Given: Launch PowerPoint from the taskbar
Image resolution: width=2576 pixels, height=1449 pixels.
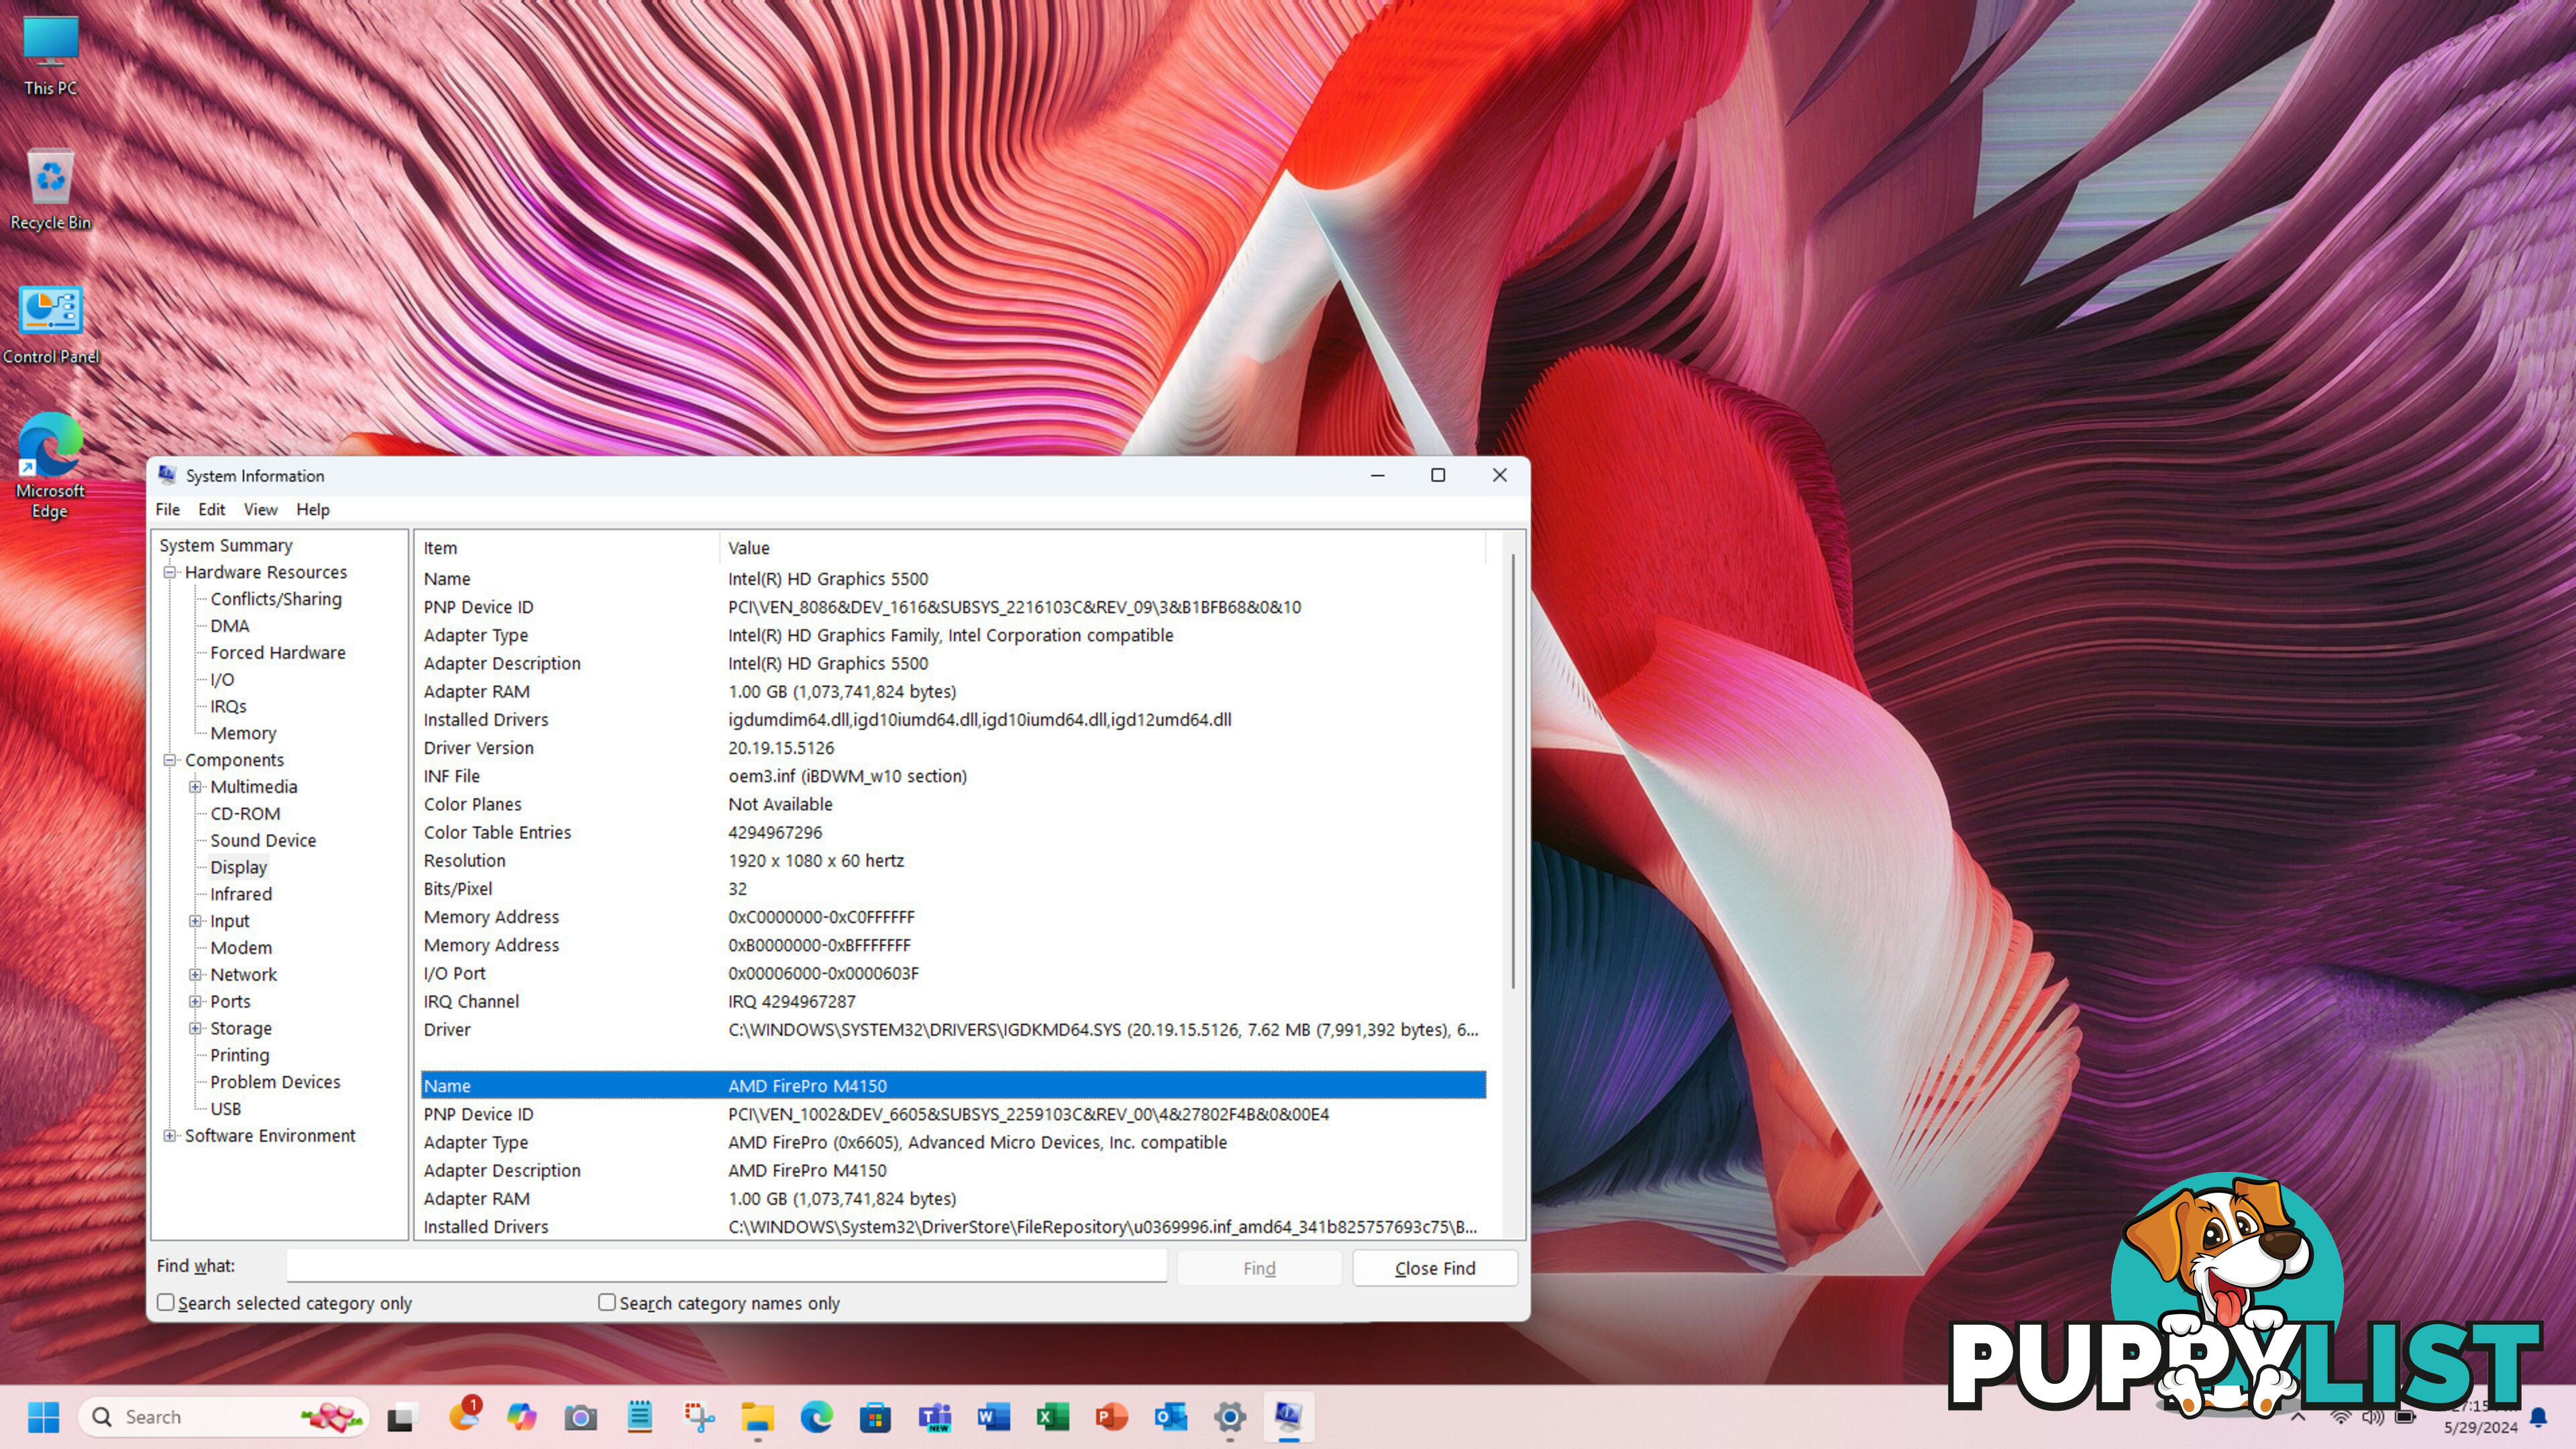Looking at the screenshot, I should point(1111,1416).
